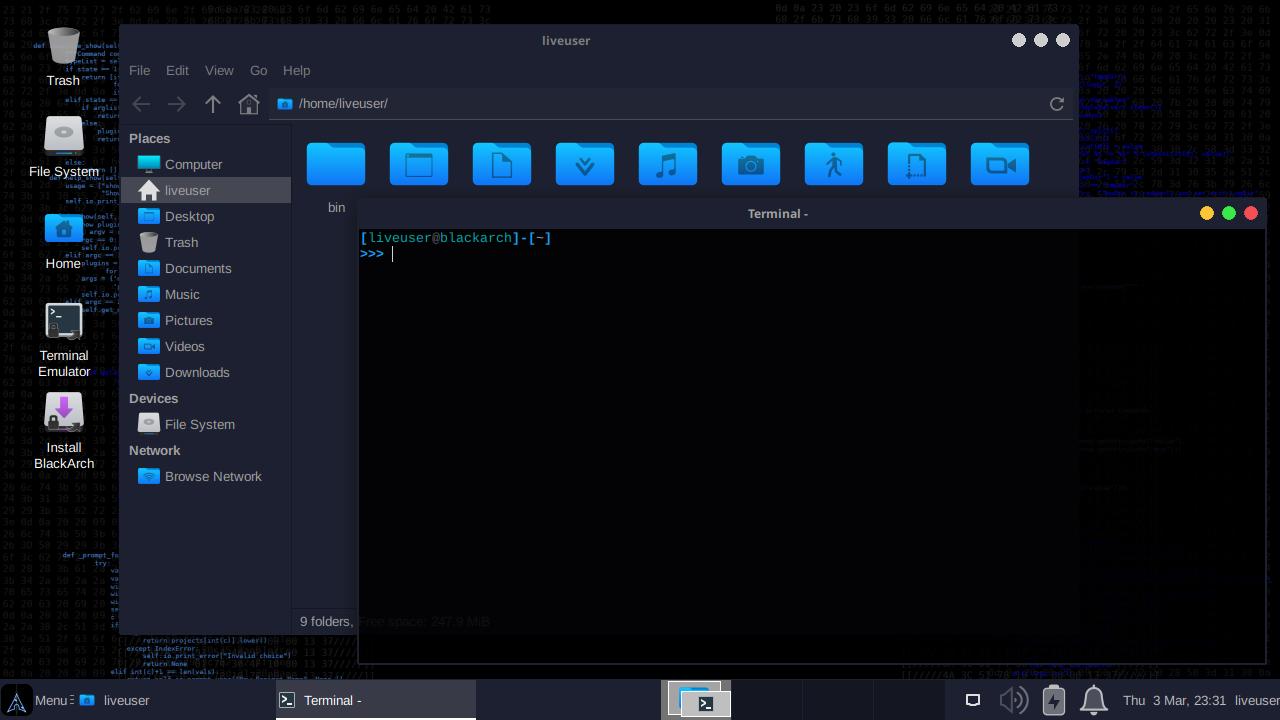Open the Help menu
The image size is (1280, 720).
296,70
